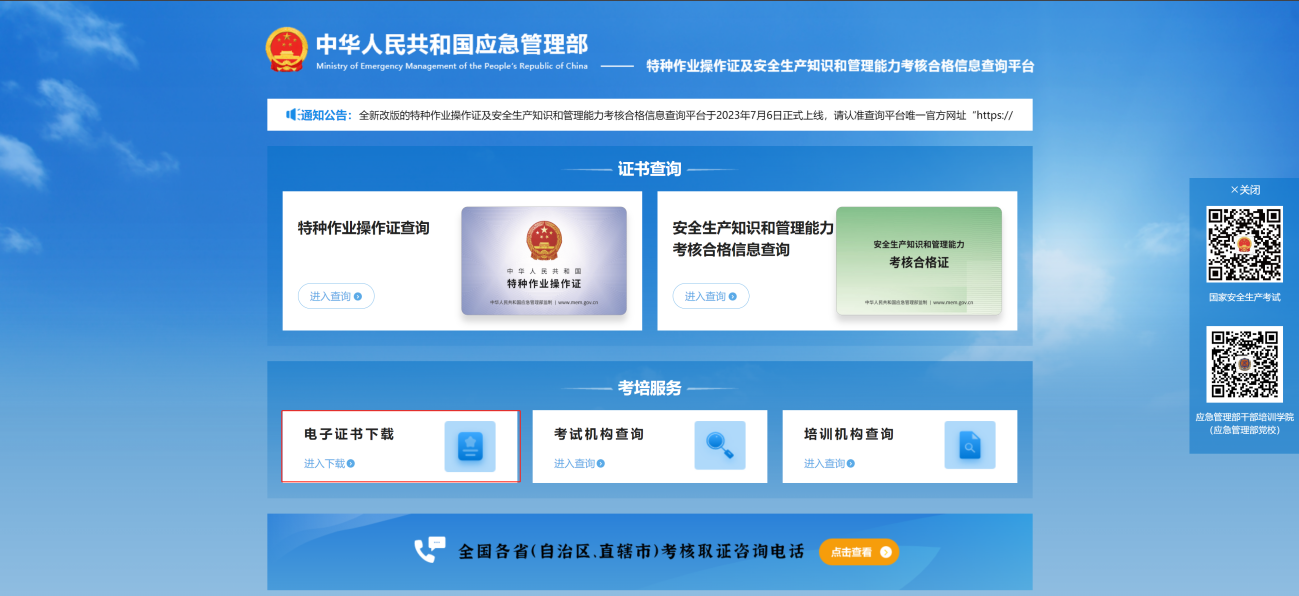The image size is (1299, 596).
Task: Click the 应急管理部干部培训学院 caption
Action: (1244, 423)
